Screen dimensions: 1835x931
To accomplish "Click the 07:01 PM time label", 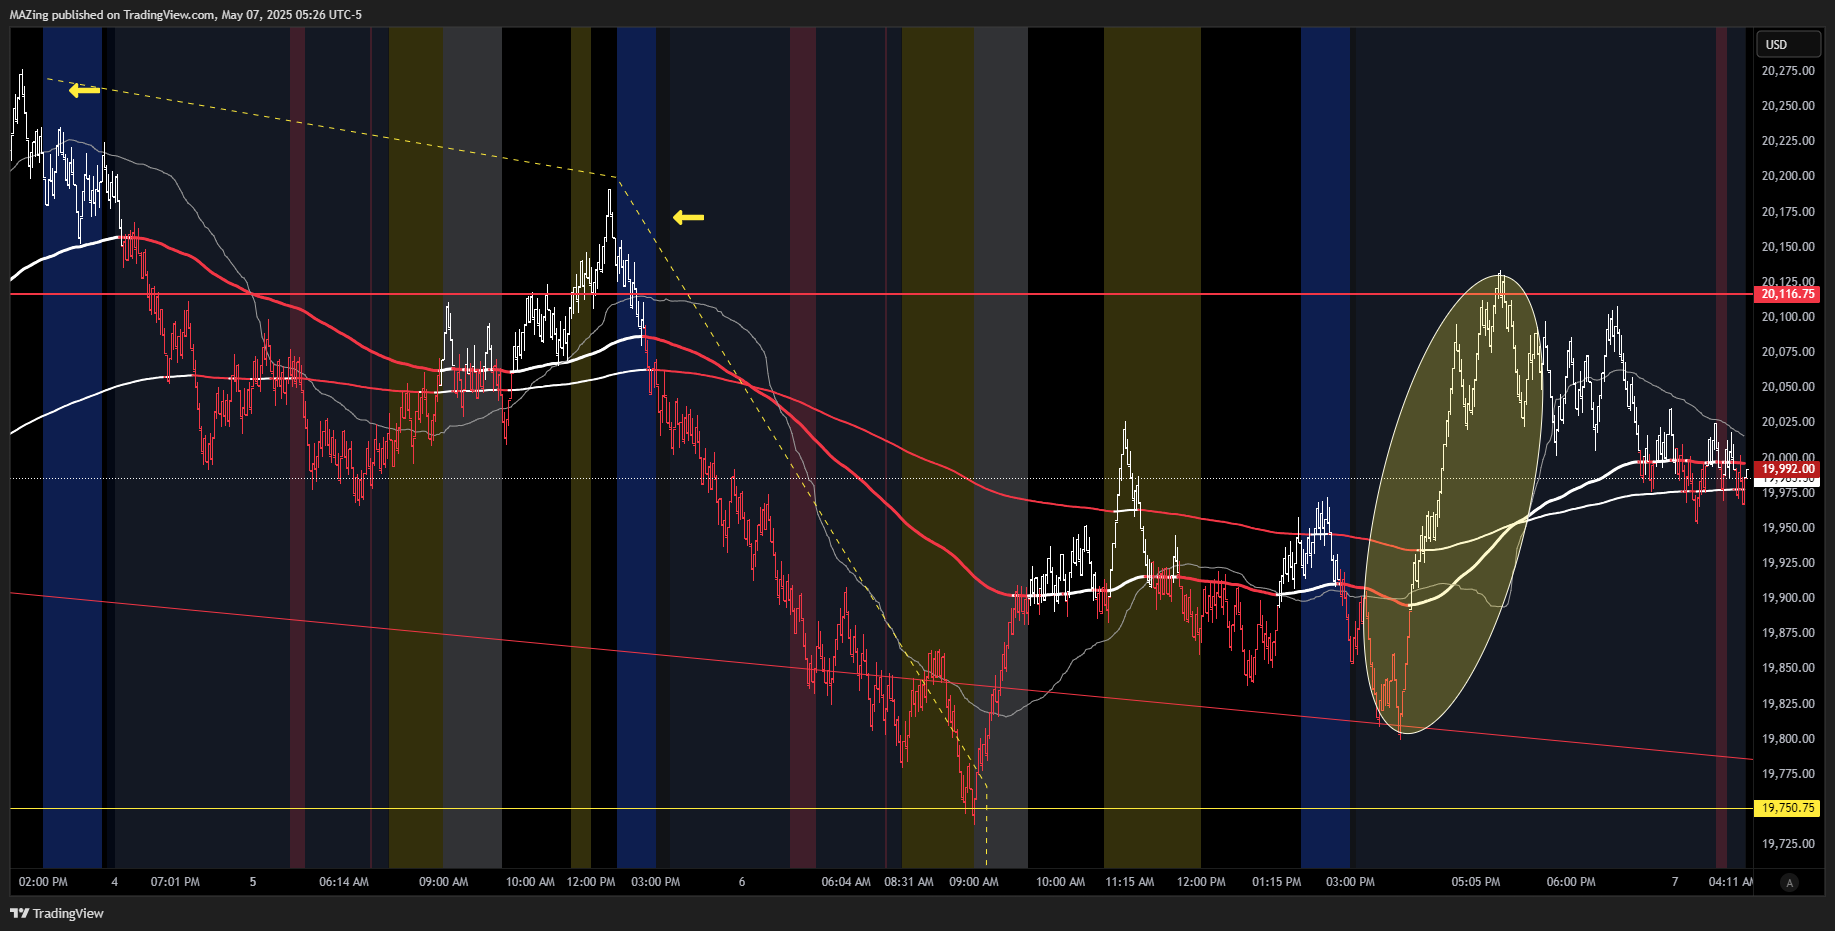I will coord(175,882).
